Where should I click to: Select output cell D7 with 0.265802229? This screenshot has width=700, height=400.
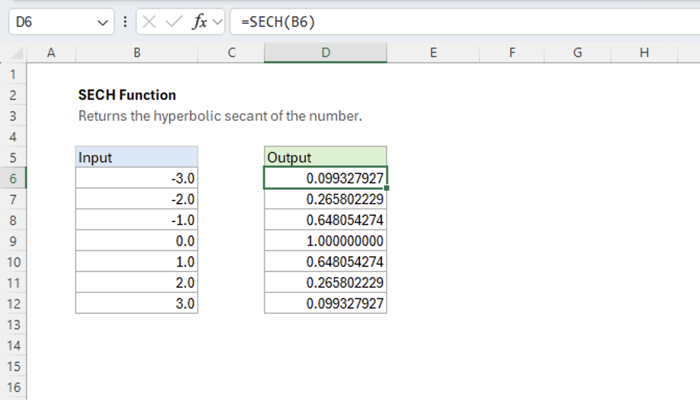325,199
